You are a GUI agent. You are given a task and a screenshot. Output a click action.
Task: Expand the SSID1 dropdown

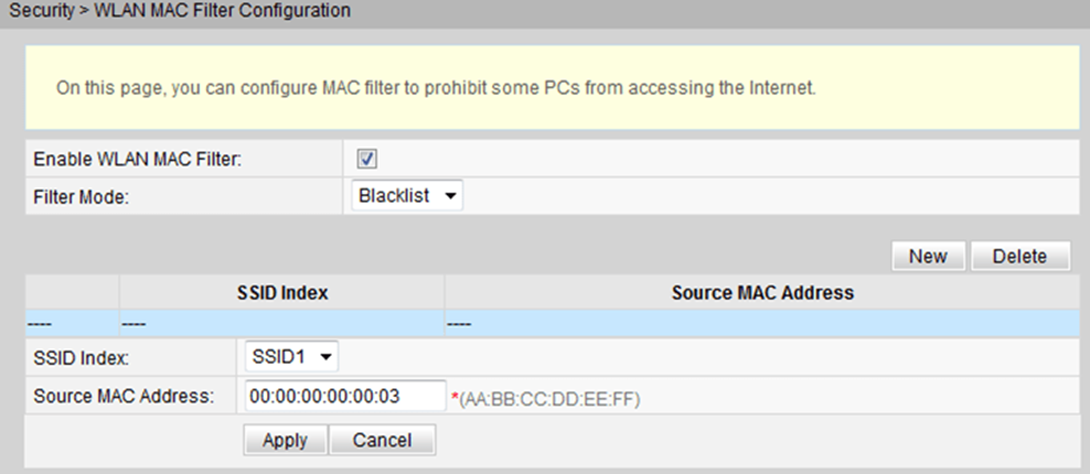click(x=291, y=357)
